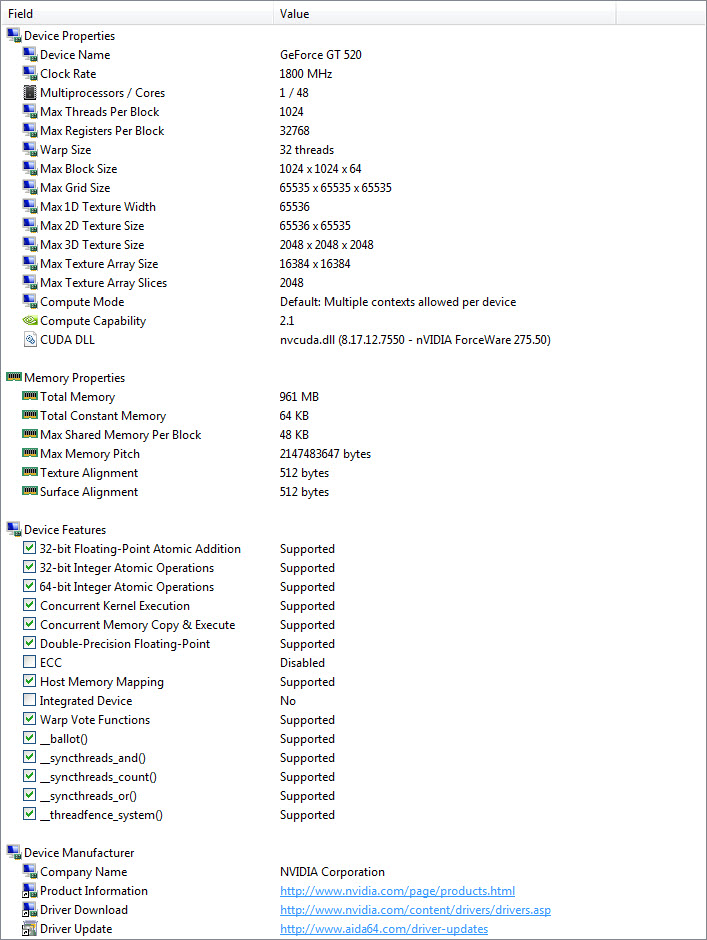707x940 pixels.
Task: Toggle the 32-bit Floating-Point Atomic Addition checkbox
Action: [x=29, y=548]
